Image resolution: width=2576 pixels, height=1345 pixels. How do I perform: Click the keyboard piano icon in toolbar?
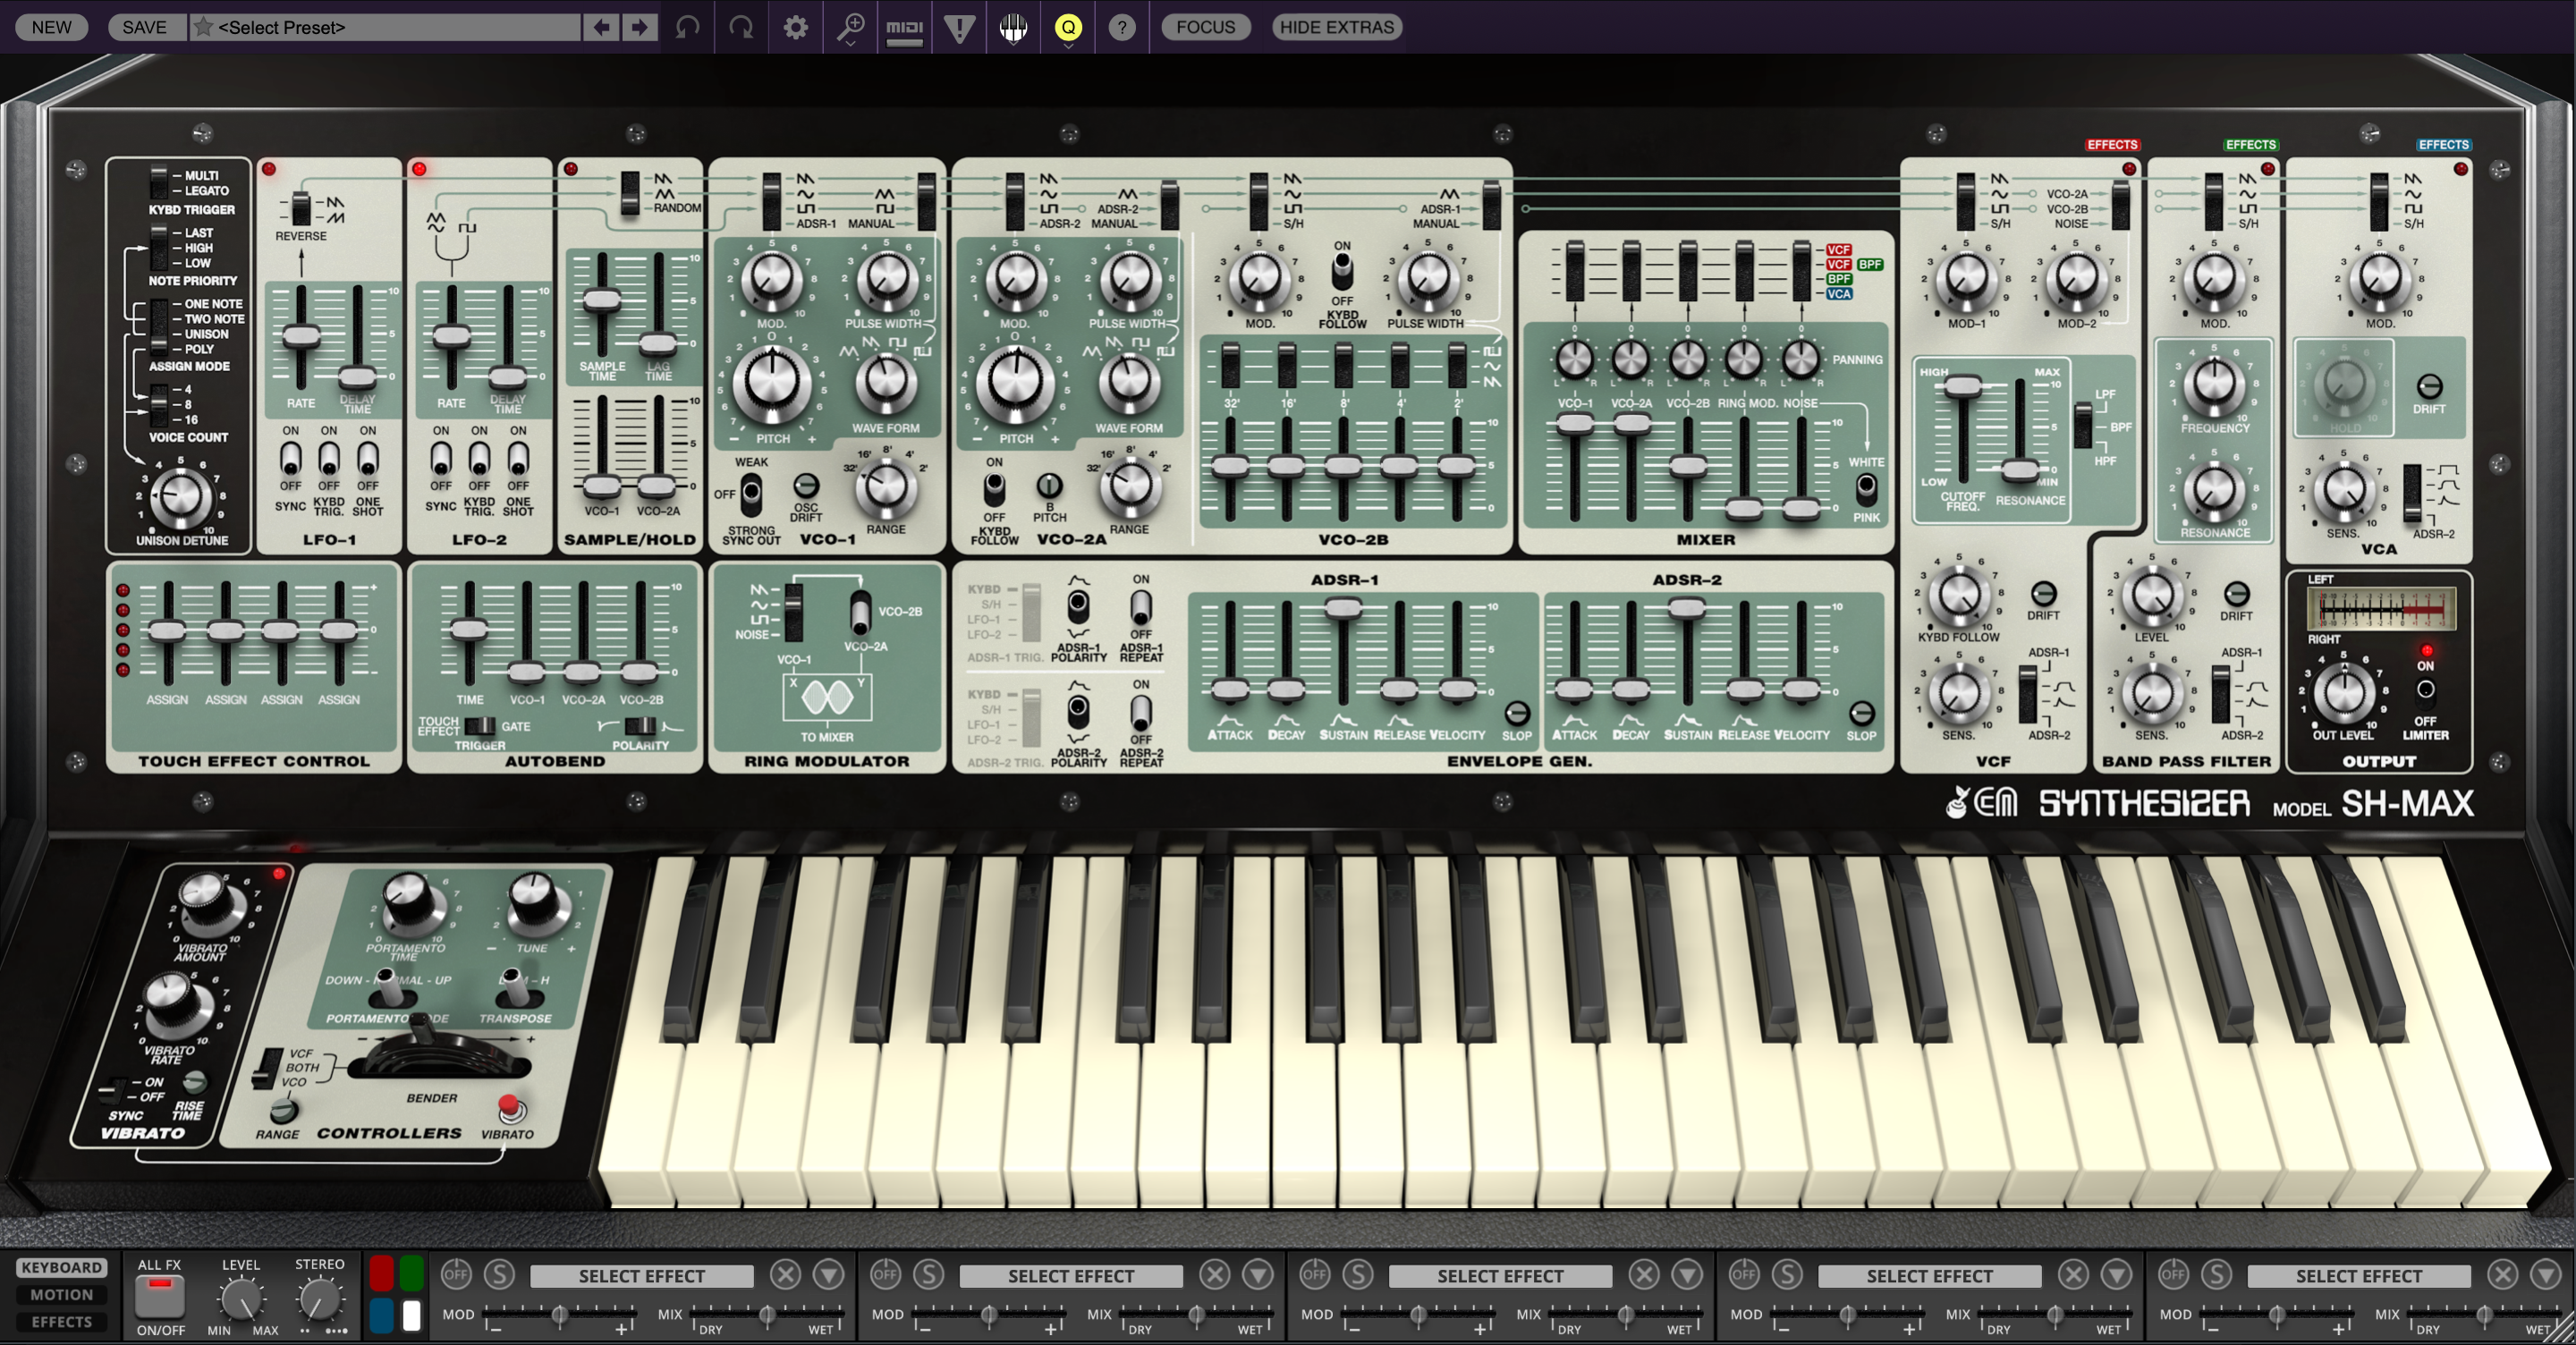1013,27
